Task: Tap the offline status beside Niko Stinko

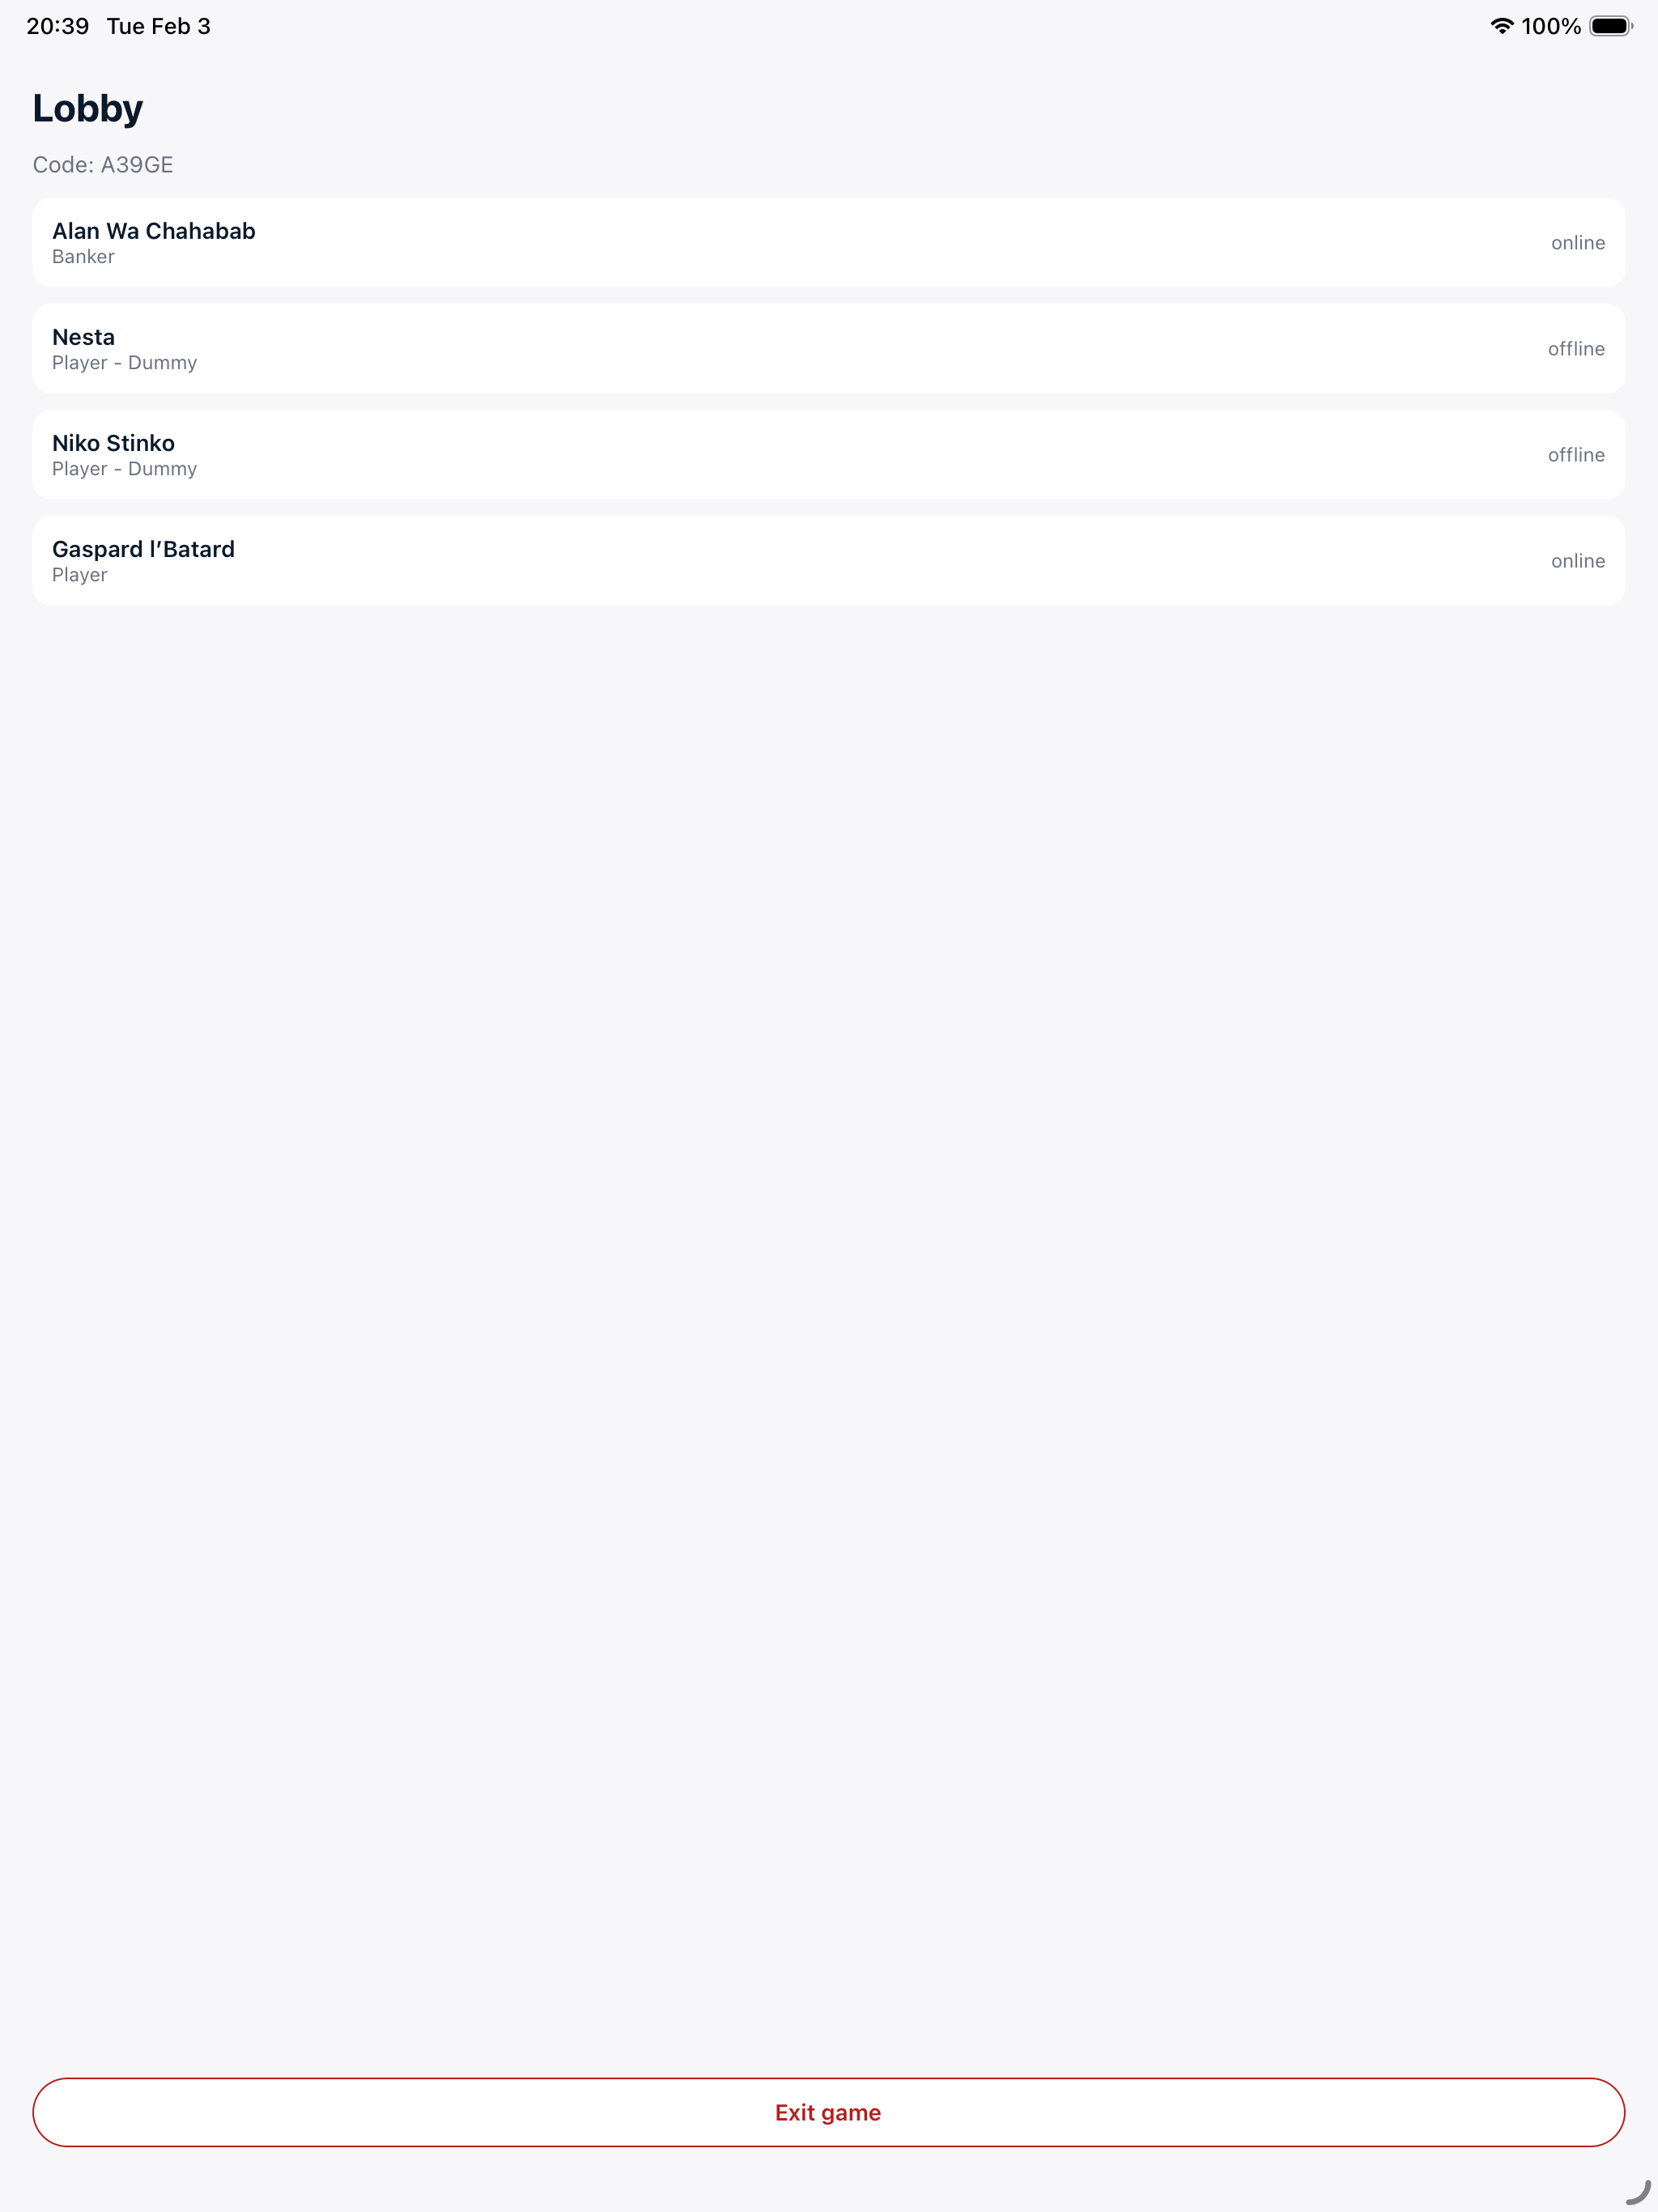Action: pyautogui.click(x=1575, y=455)
